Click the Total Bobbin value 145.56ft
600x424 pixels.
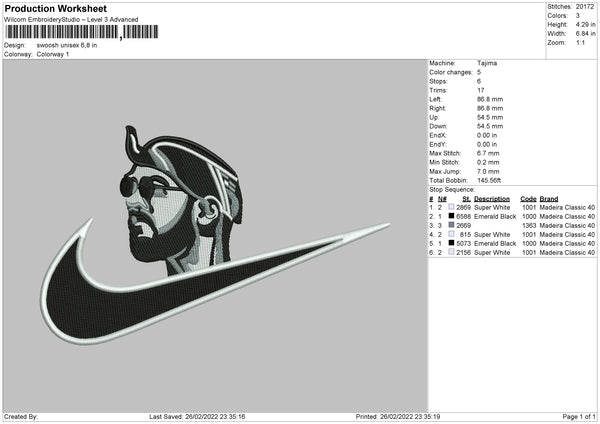click(x=489, y=180)
